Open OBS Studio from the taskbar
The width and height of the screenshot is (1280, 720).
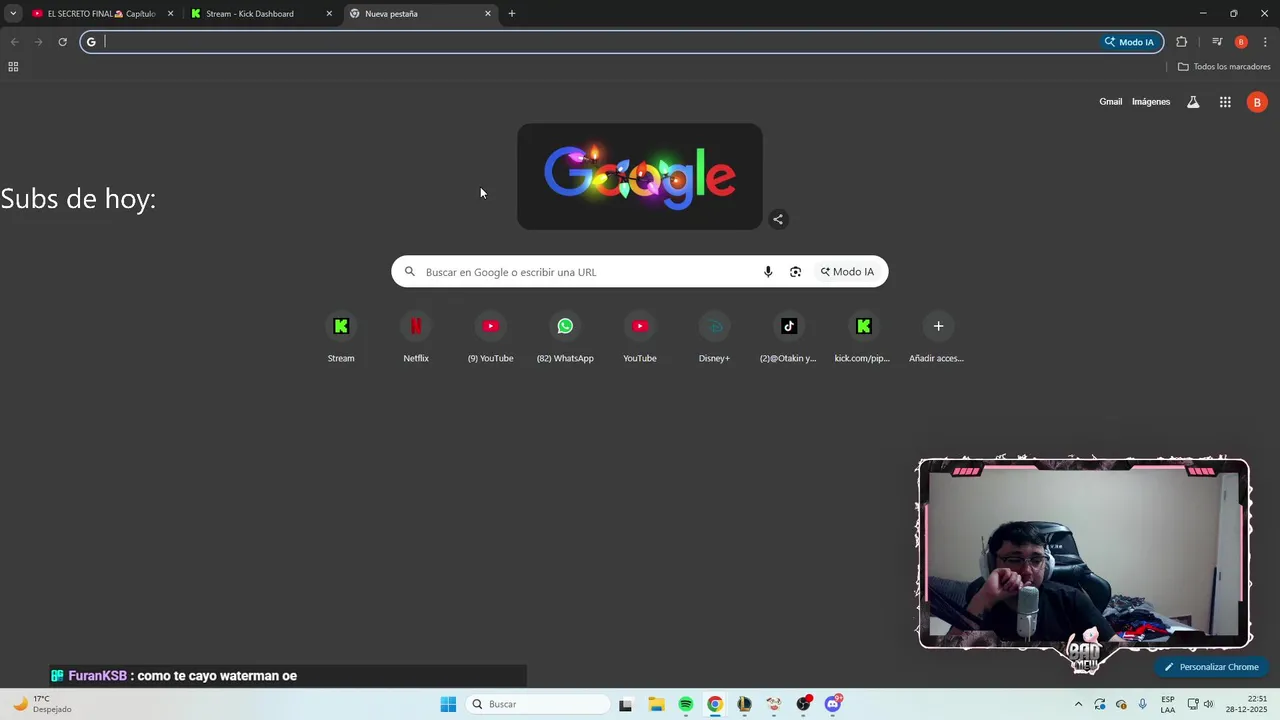(803, 704)
